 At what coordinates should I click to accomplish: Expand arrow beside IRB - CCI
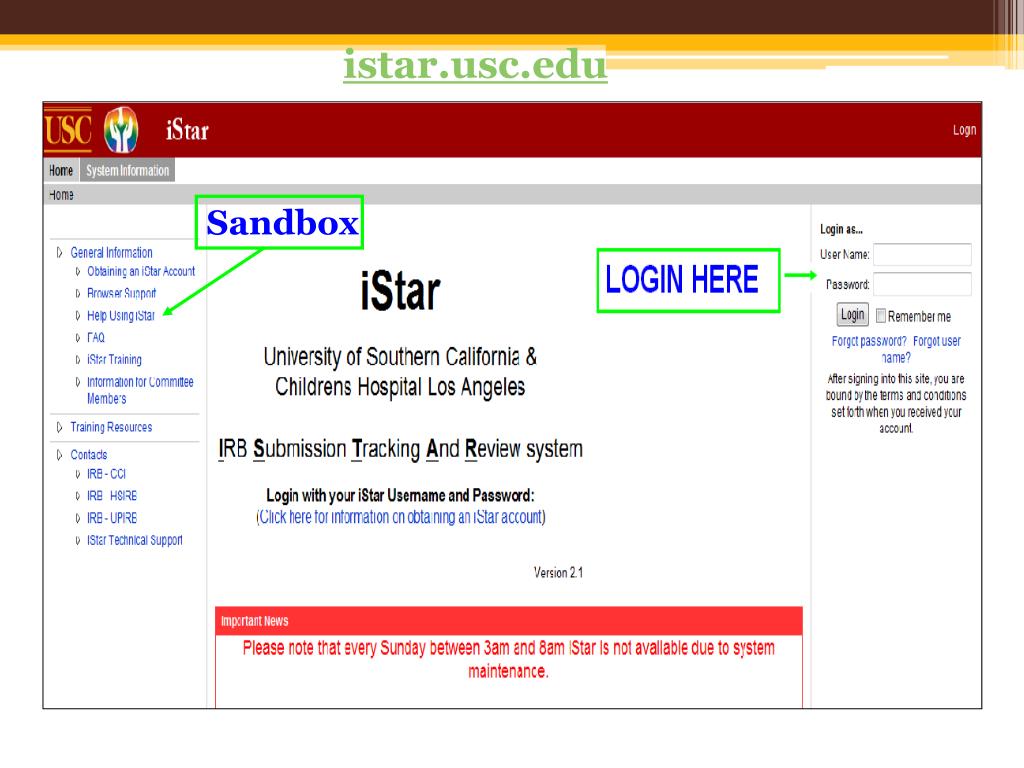point(78,474)
